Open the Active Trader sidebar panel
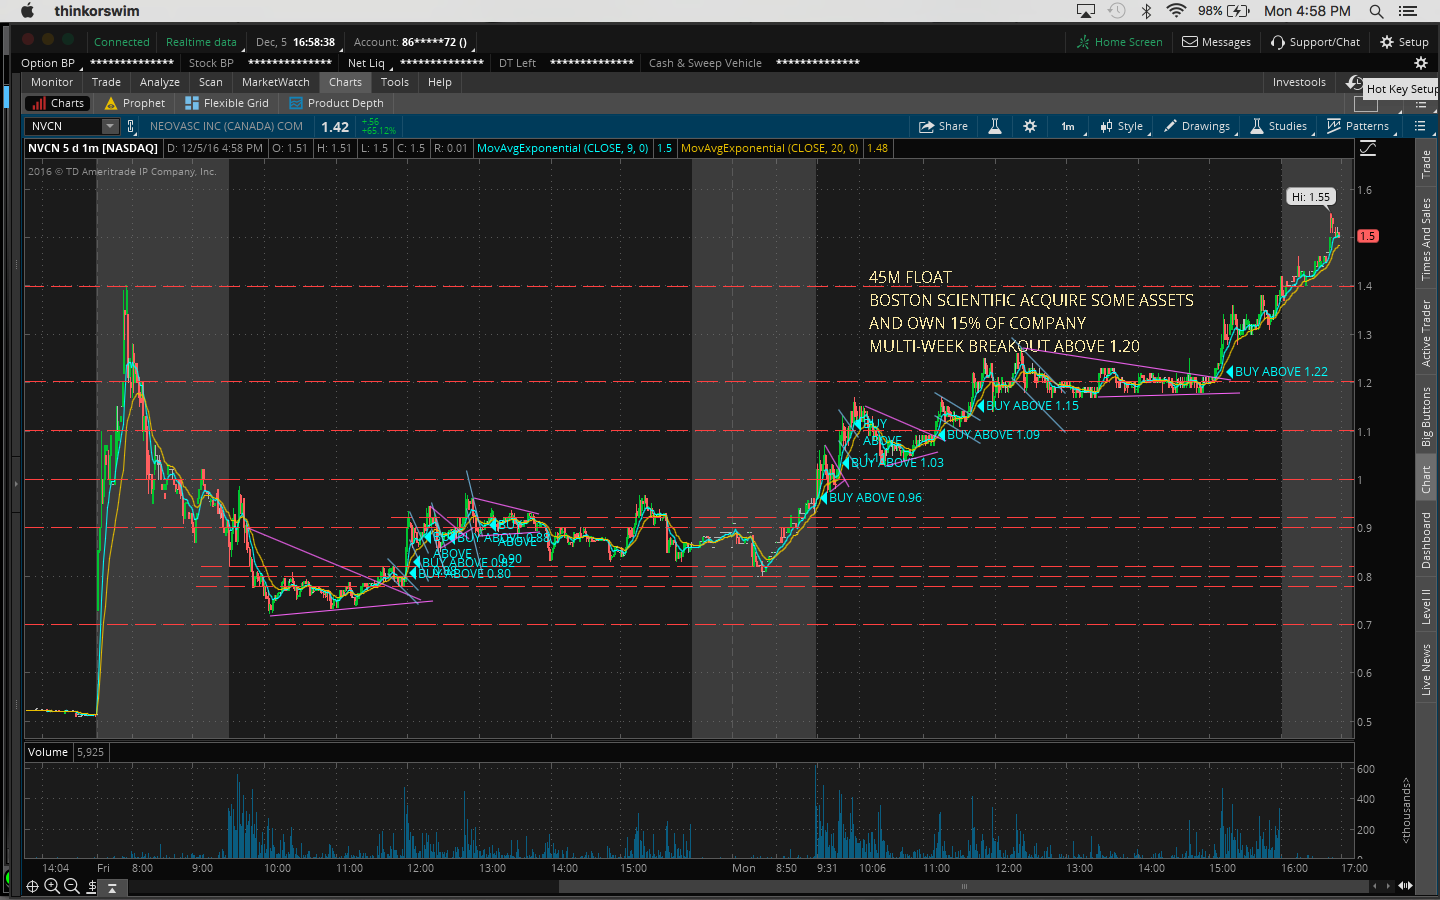Viewport: 1440px width, 900px height. (1426, 333)
